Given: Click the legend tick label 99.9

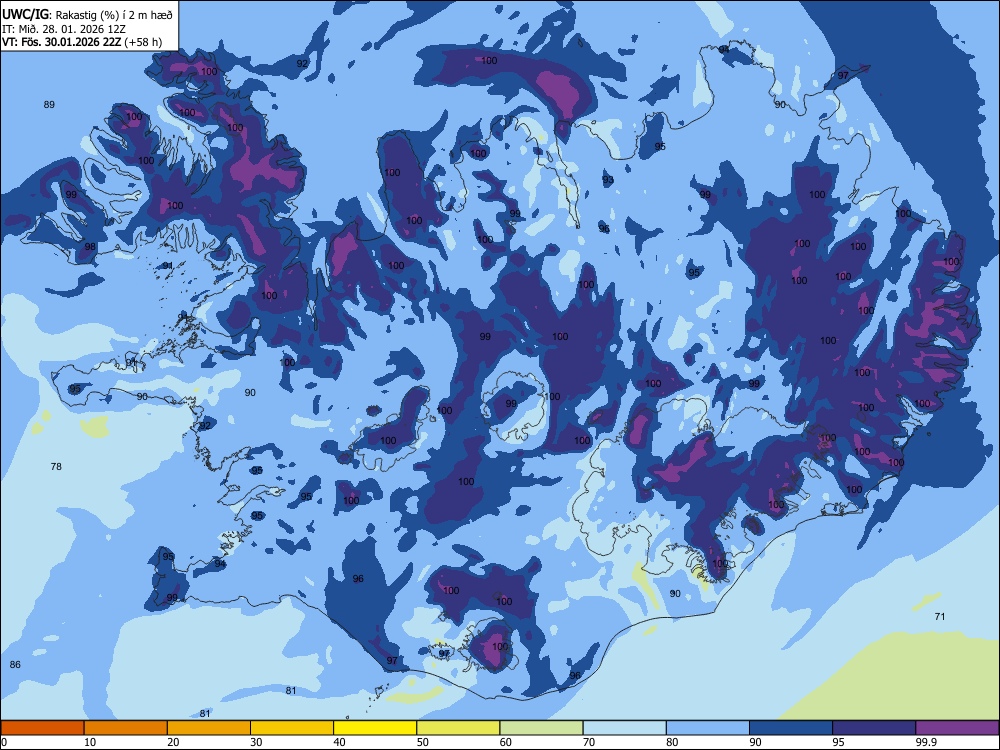Looking at the screenshot, I should pos(925,742).
